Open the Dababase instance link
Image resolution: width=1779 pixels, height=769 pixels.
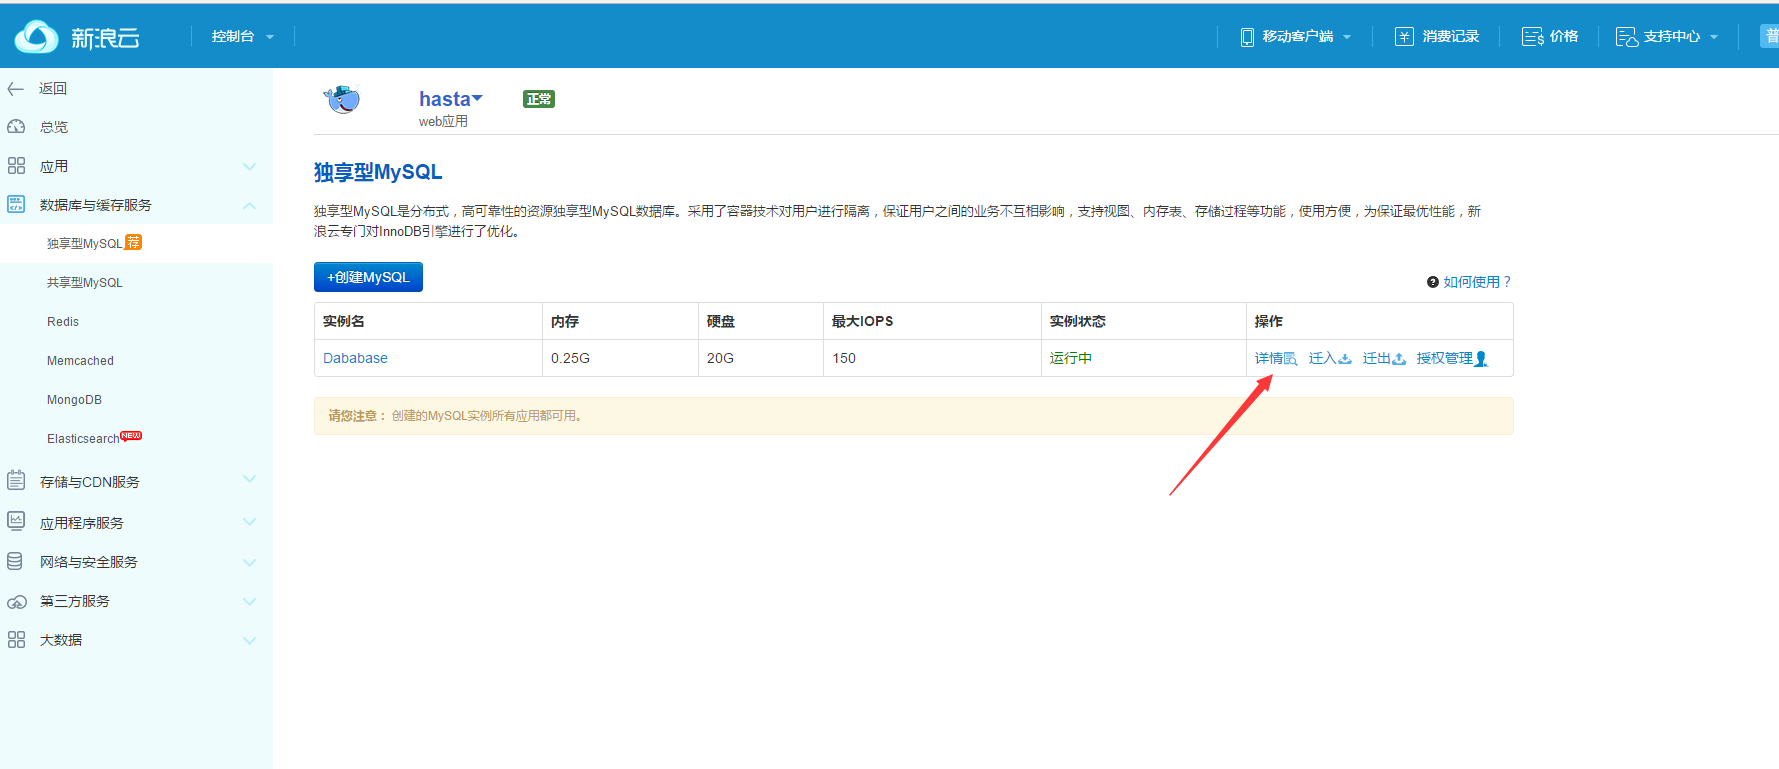point(355,358)
